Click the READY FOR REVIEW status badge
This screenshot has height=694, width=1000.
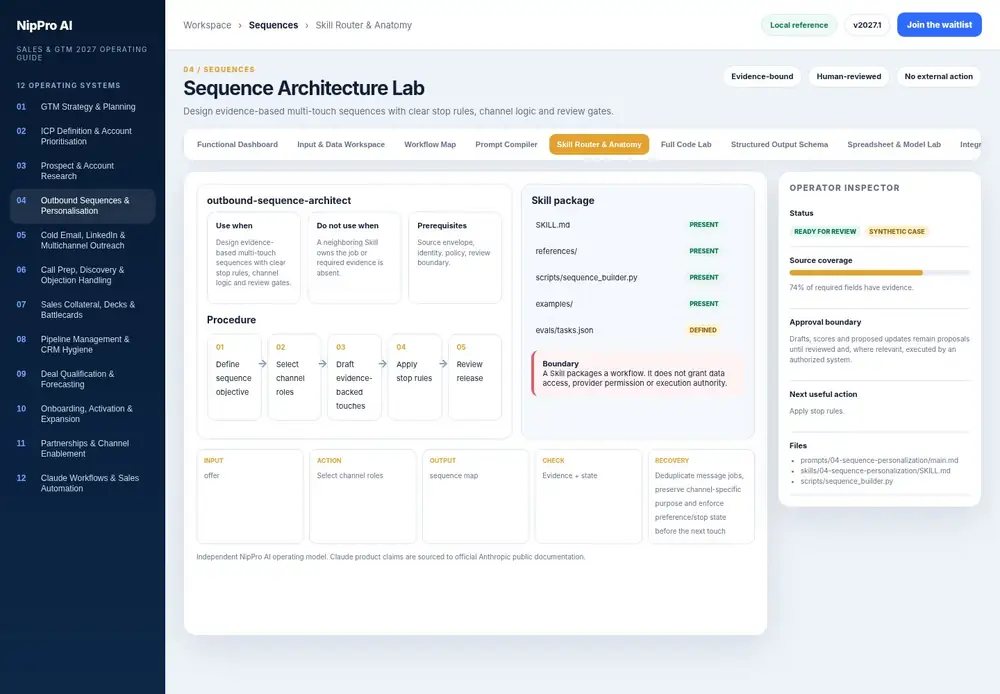[825, 232]
